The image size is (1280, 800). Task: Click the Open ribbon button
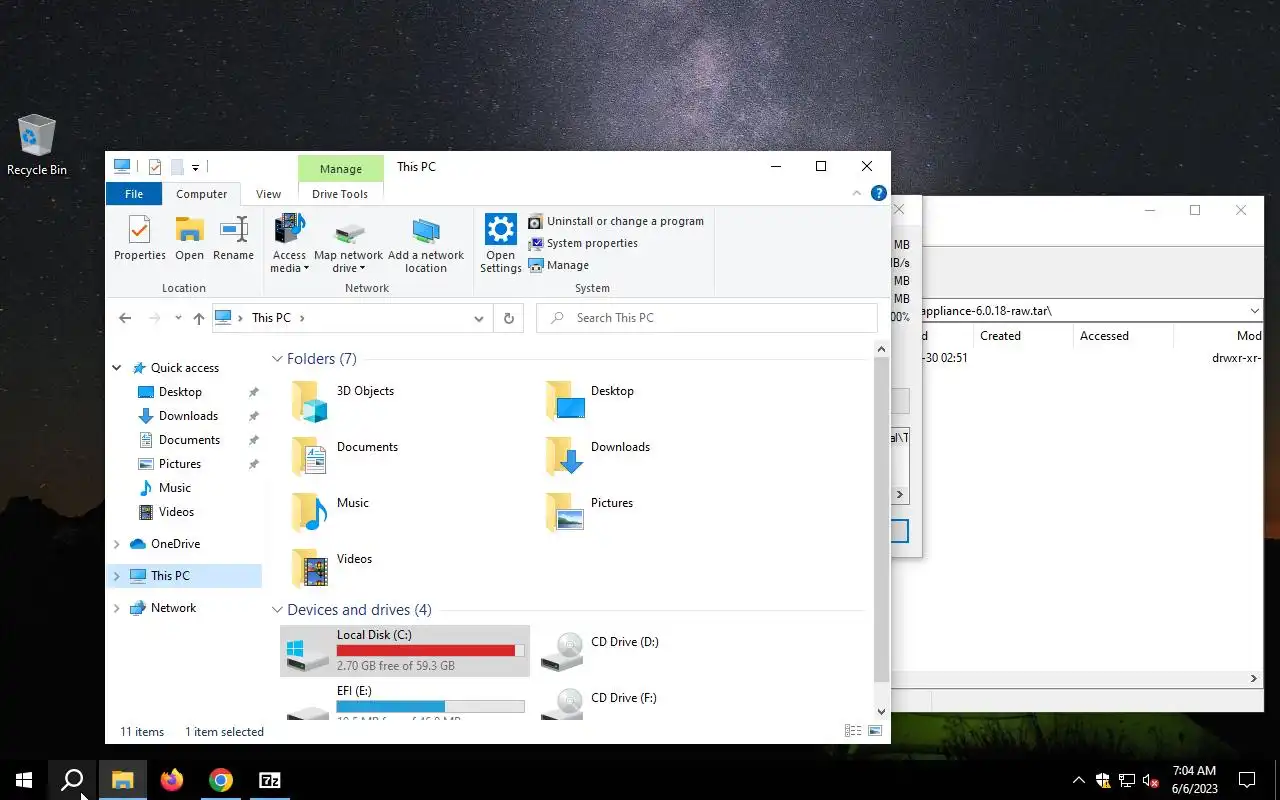(189, 238)
